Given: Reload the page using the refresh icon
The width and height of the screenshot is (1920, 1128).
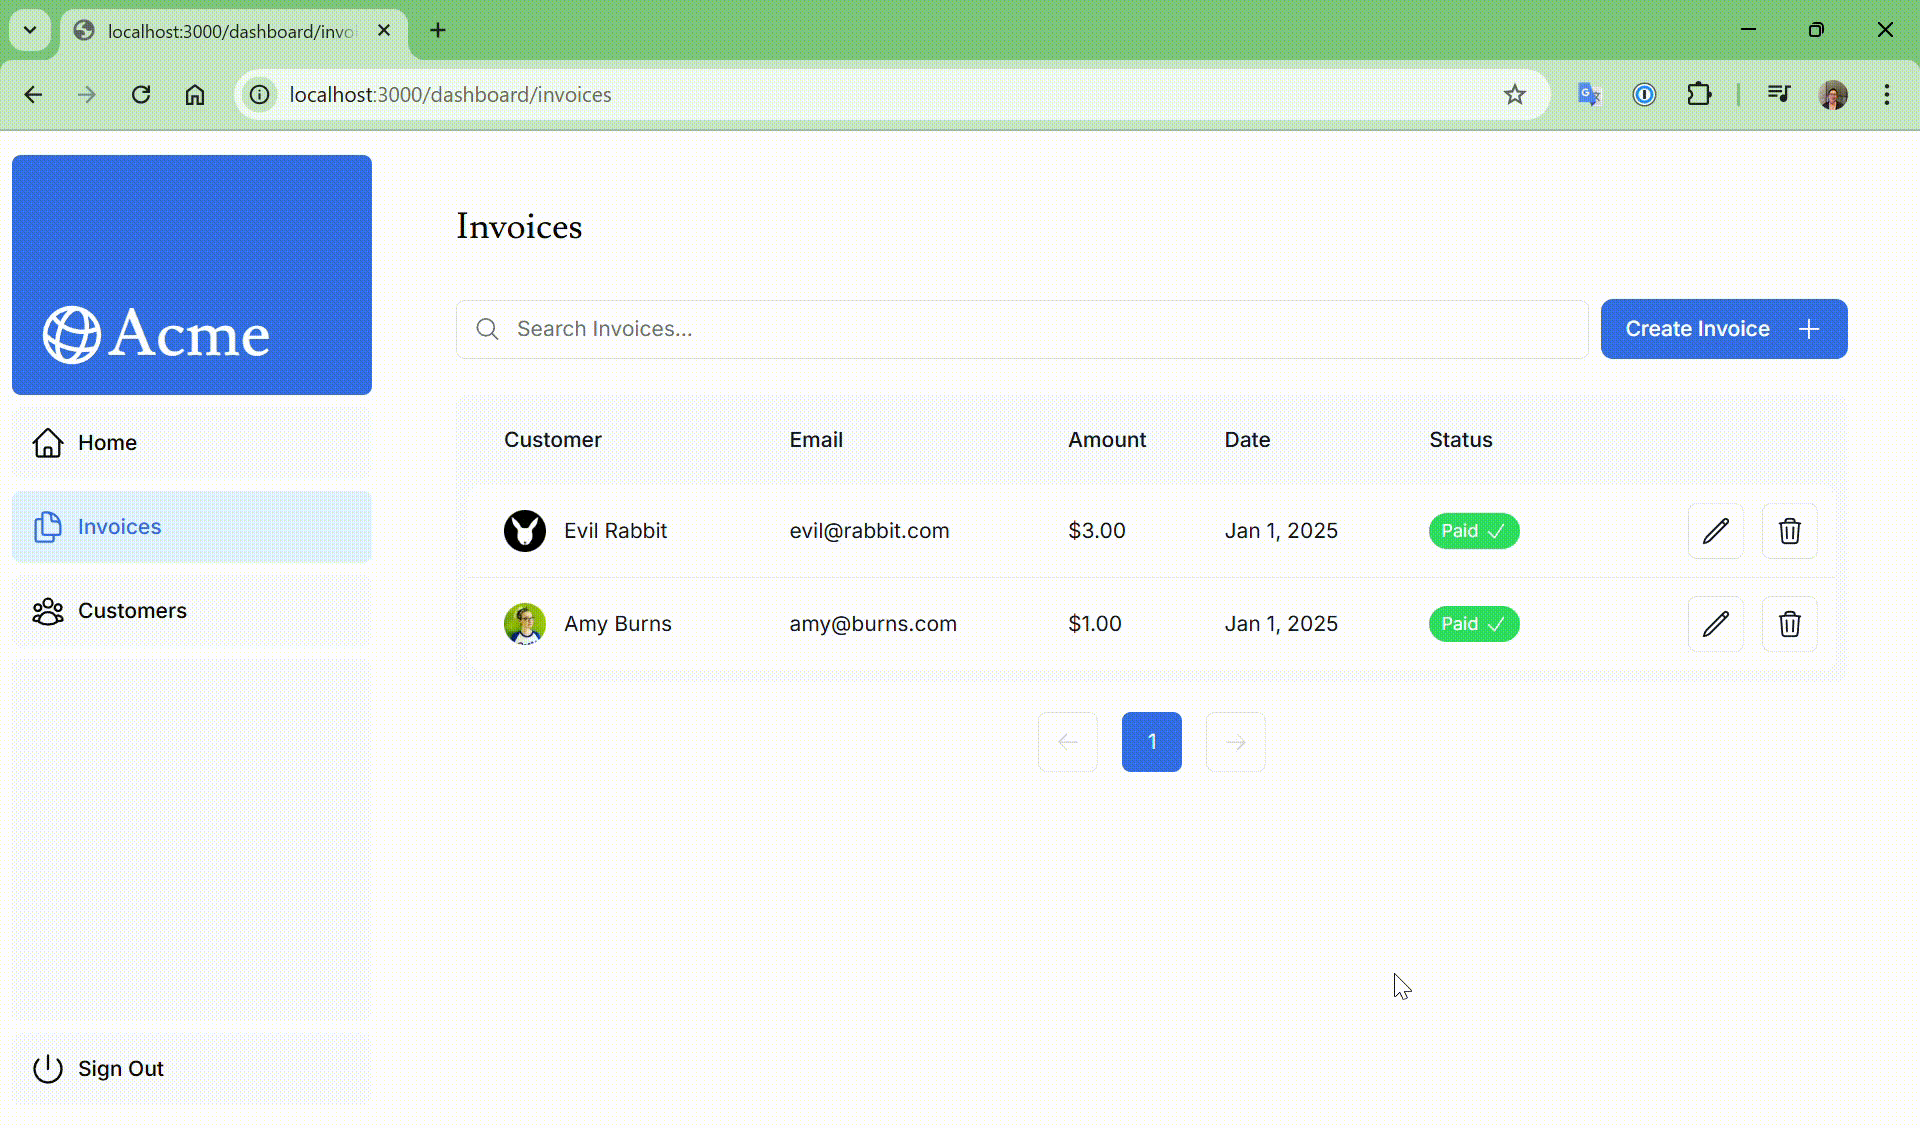Looking at the screenshot, I should tap(141, 95).
